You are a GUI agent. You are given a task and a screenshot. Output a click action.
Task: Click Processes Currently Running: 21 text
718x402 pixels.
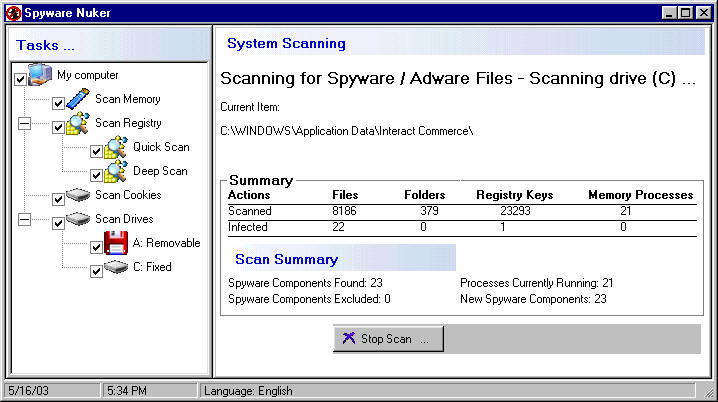[537, 283]
